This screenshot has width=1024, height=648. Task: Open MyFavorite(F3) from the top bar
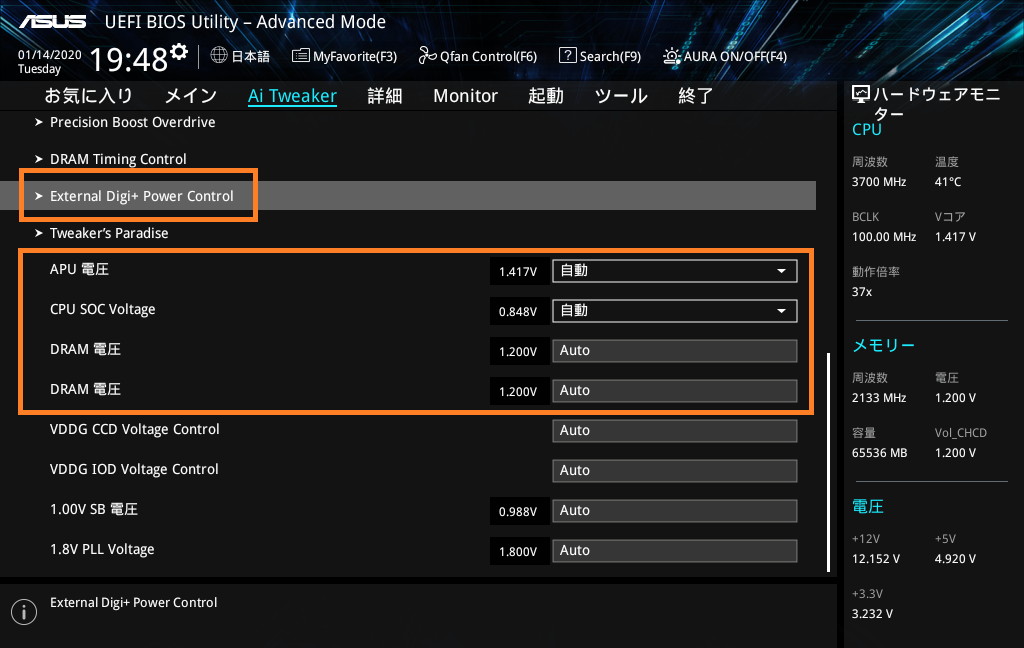[x=300, y=56]
